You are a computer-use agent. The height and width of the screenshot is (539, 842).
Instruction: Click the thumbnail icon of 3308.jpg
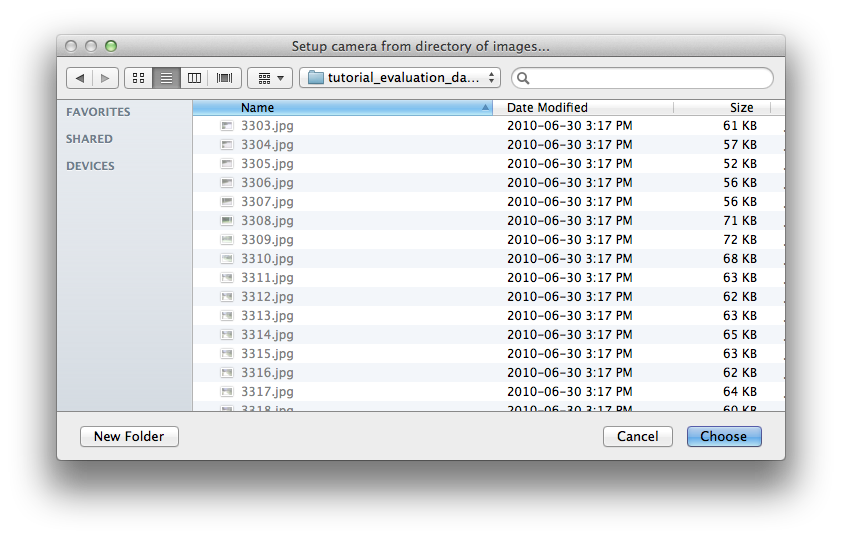227,221
